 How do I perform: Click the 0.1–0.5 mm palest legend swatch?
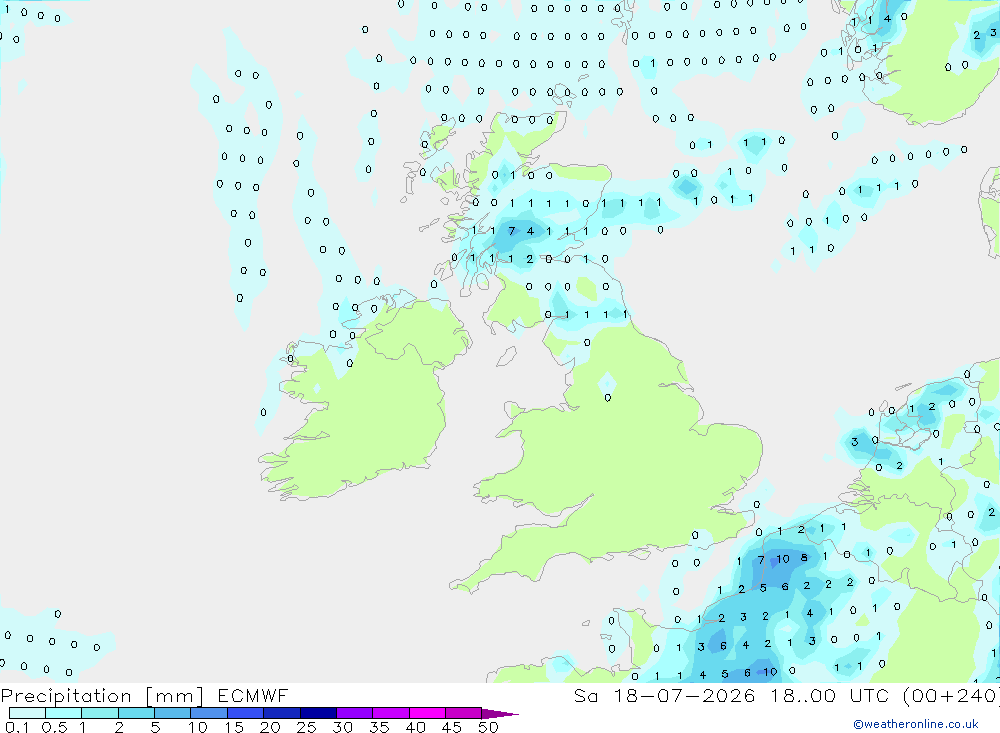click(27, 713)
